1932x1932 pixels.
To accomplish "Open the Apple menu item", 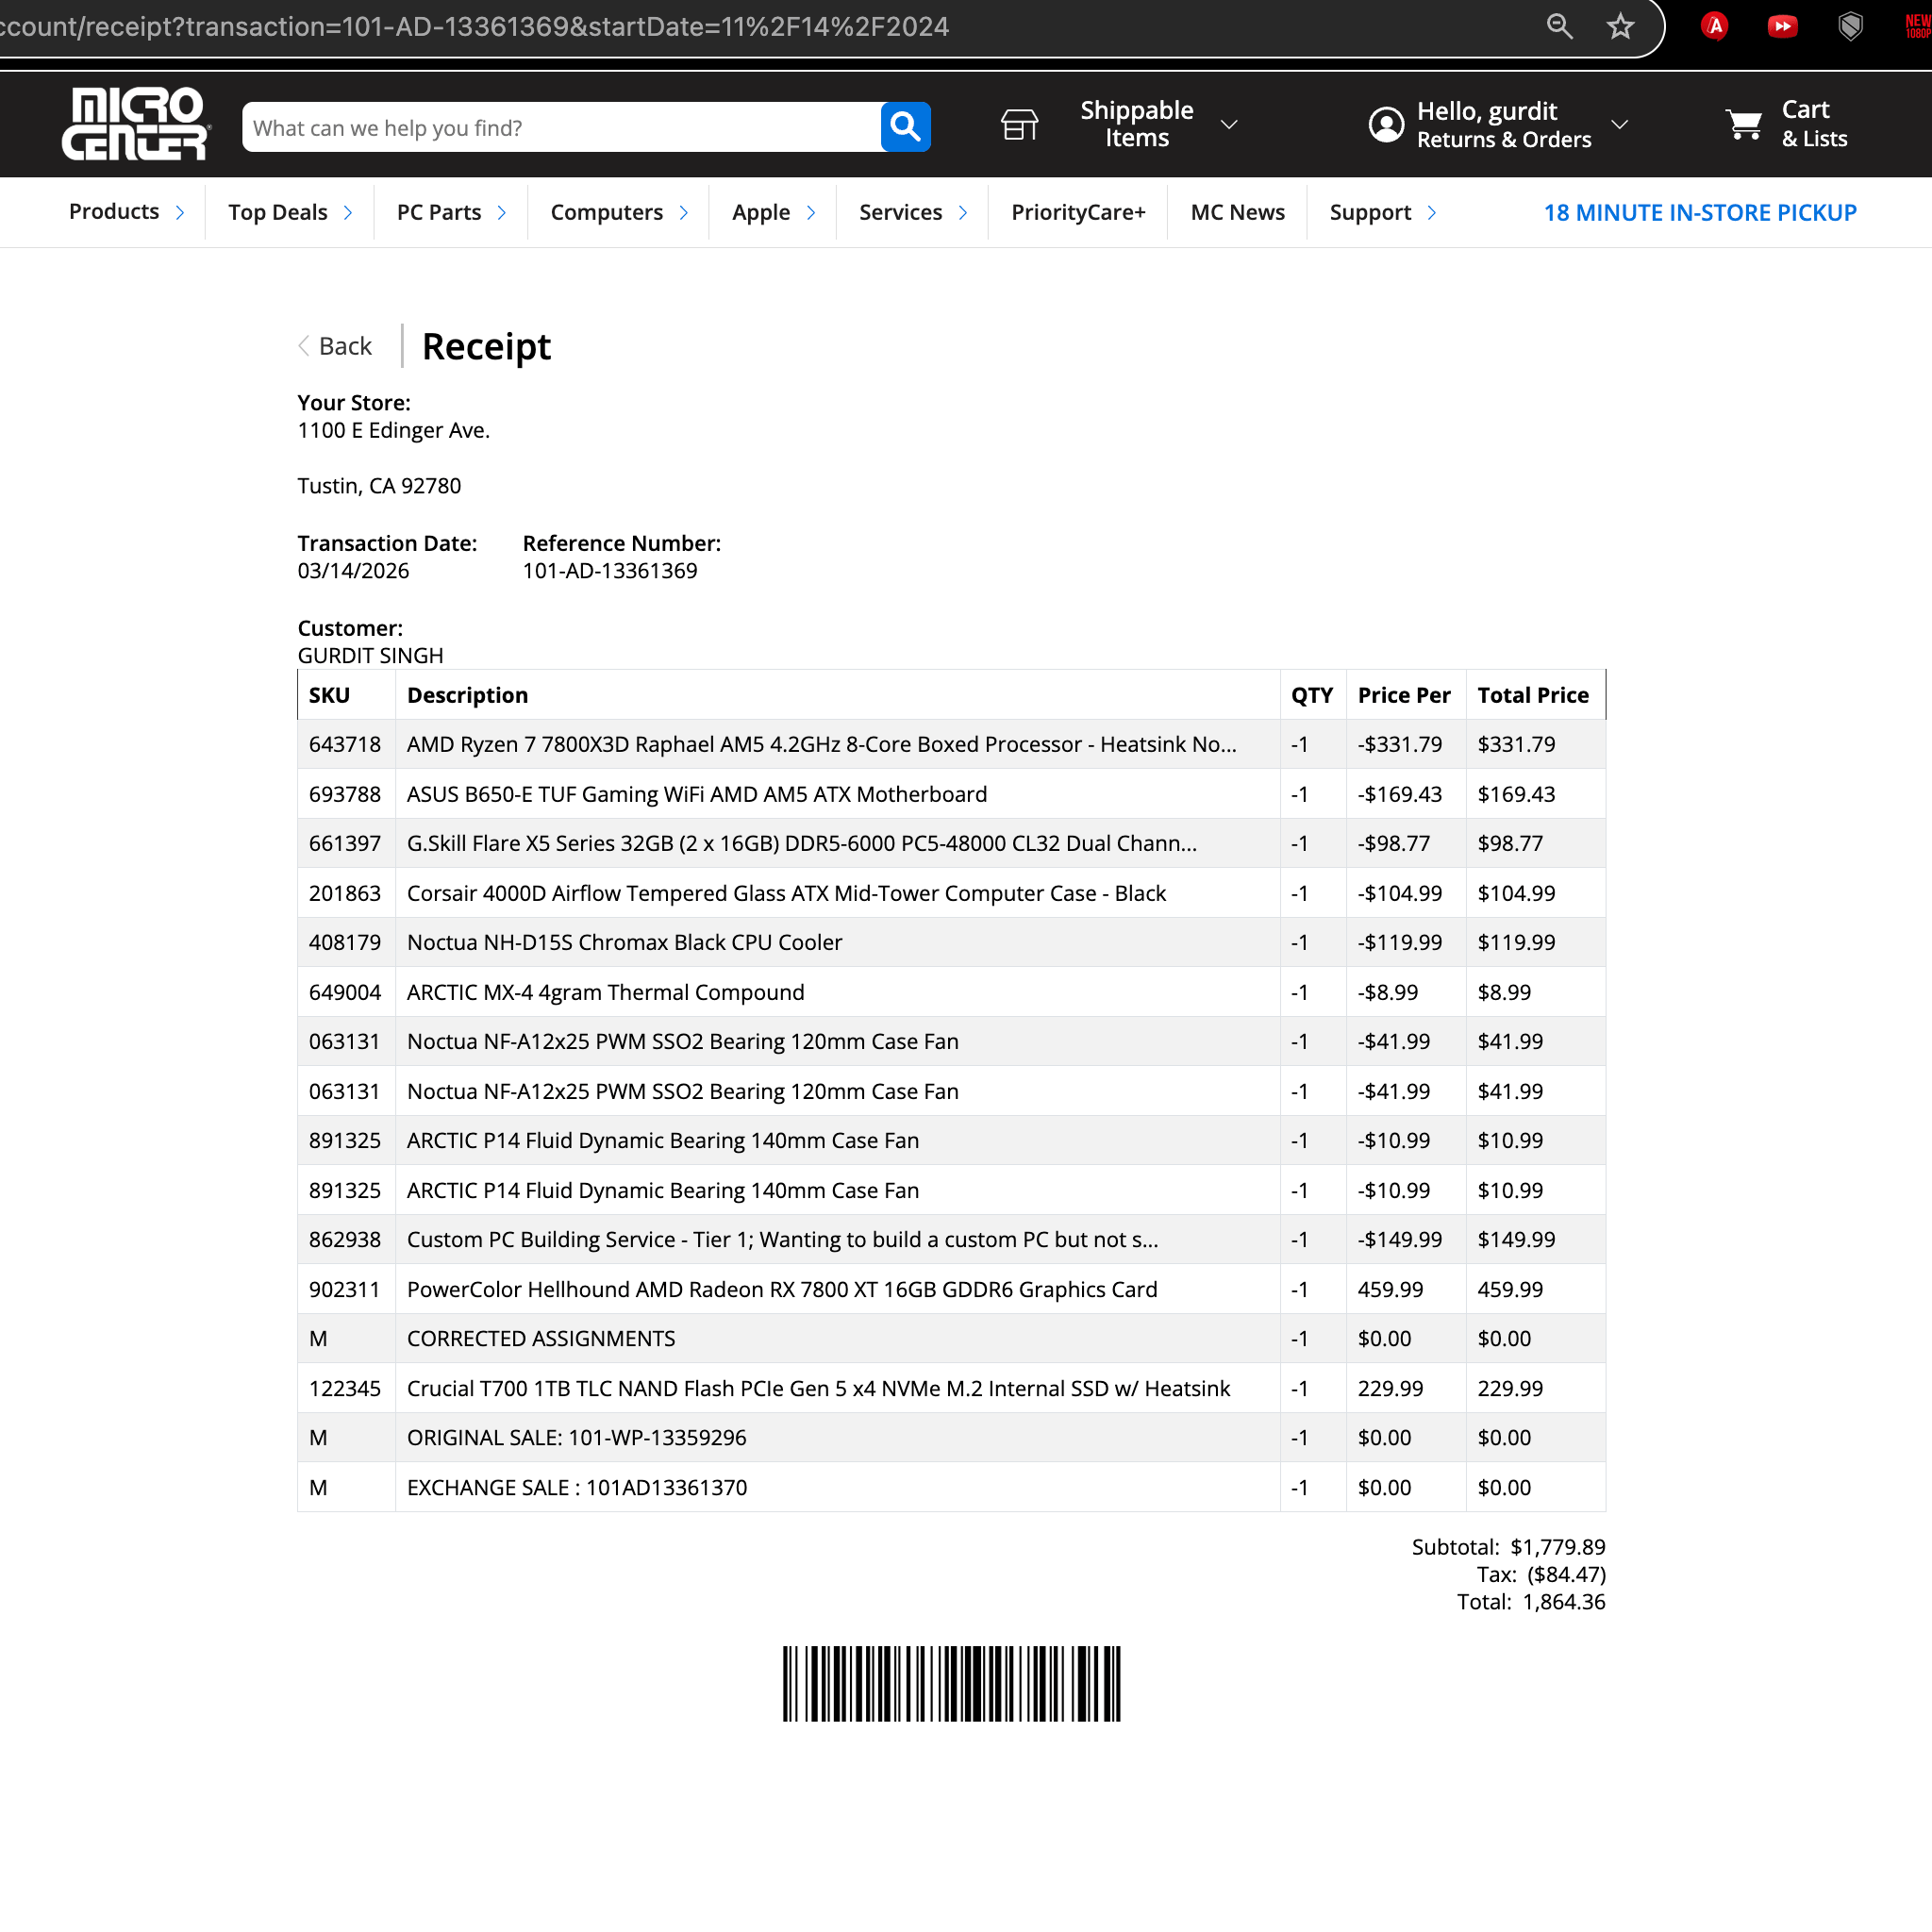I will click(x=761, y=212).
